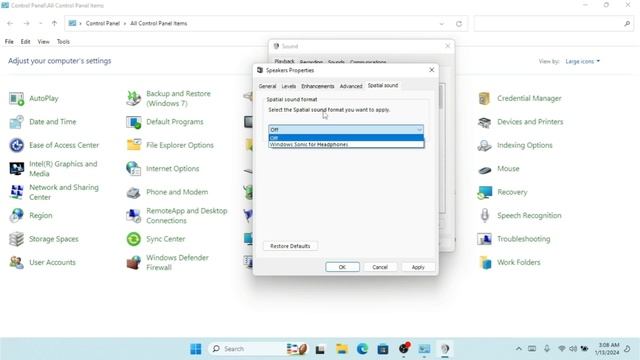Screen dimensions: 640x360
Task: Launch Microsoft Edge from taskbar
Action: (x=362, y=349)
